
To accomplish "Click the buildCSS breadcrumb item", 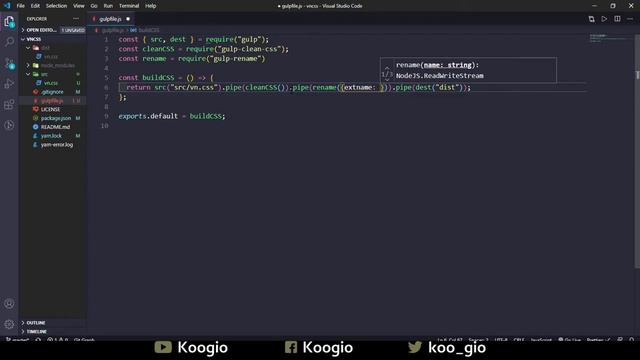I will pos(149,30).
